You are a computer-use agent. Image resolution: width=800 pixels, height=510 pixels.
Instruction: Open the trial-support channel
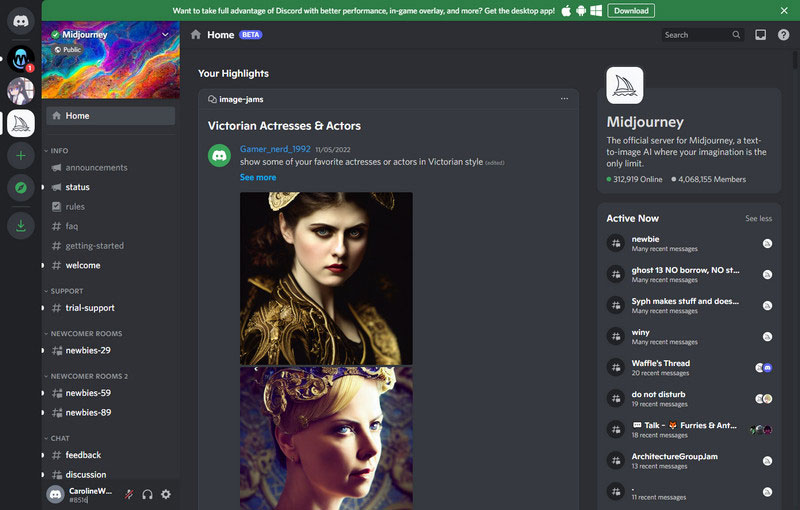[110, 308]
